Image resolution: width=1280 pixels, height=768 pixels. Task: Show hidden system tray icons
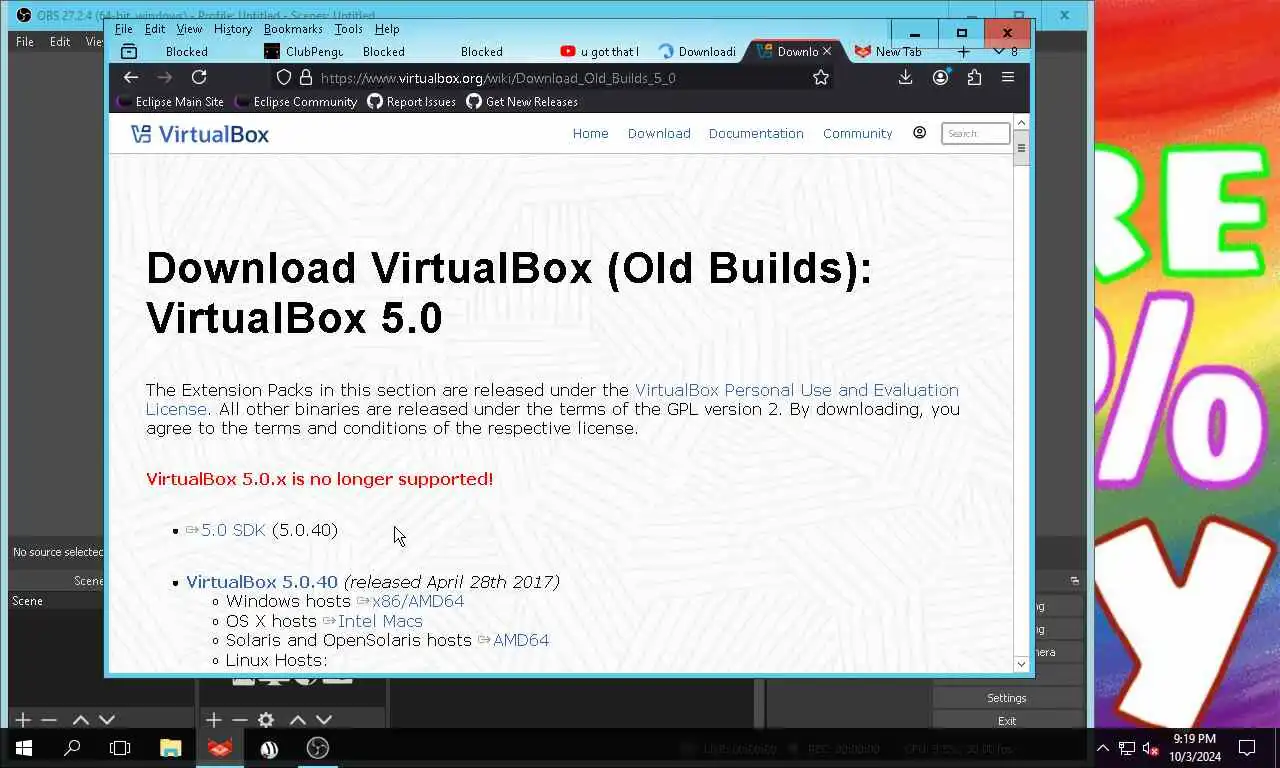click(1103, 748)
